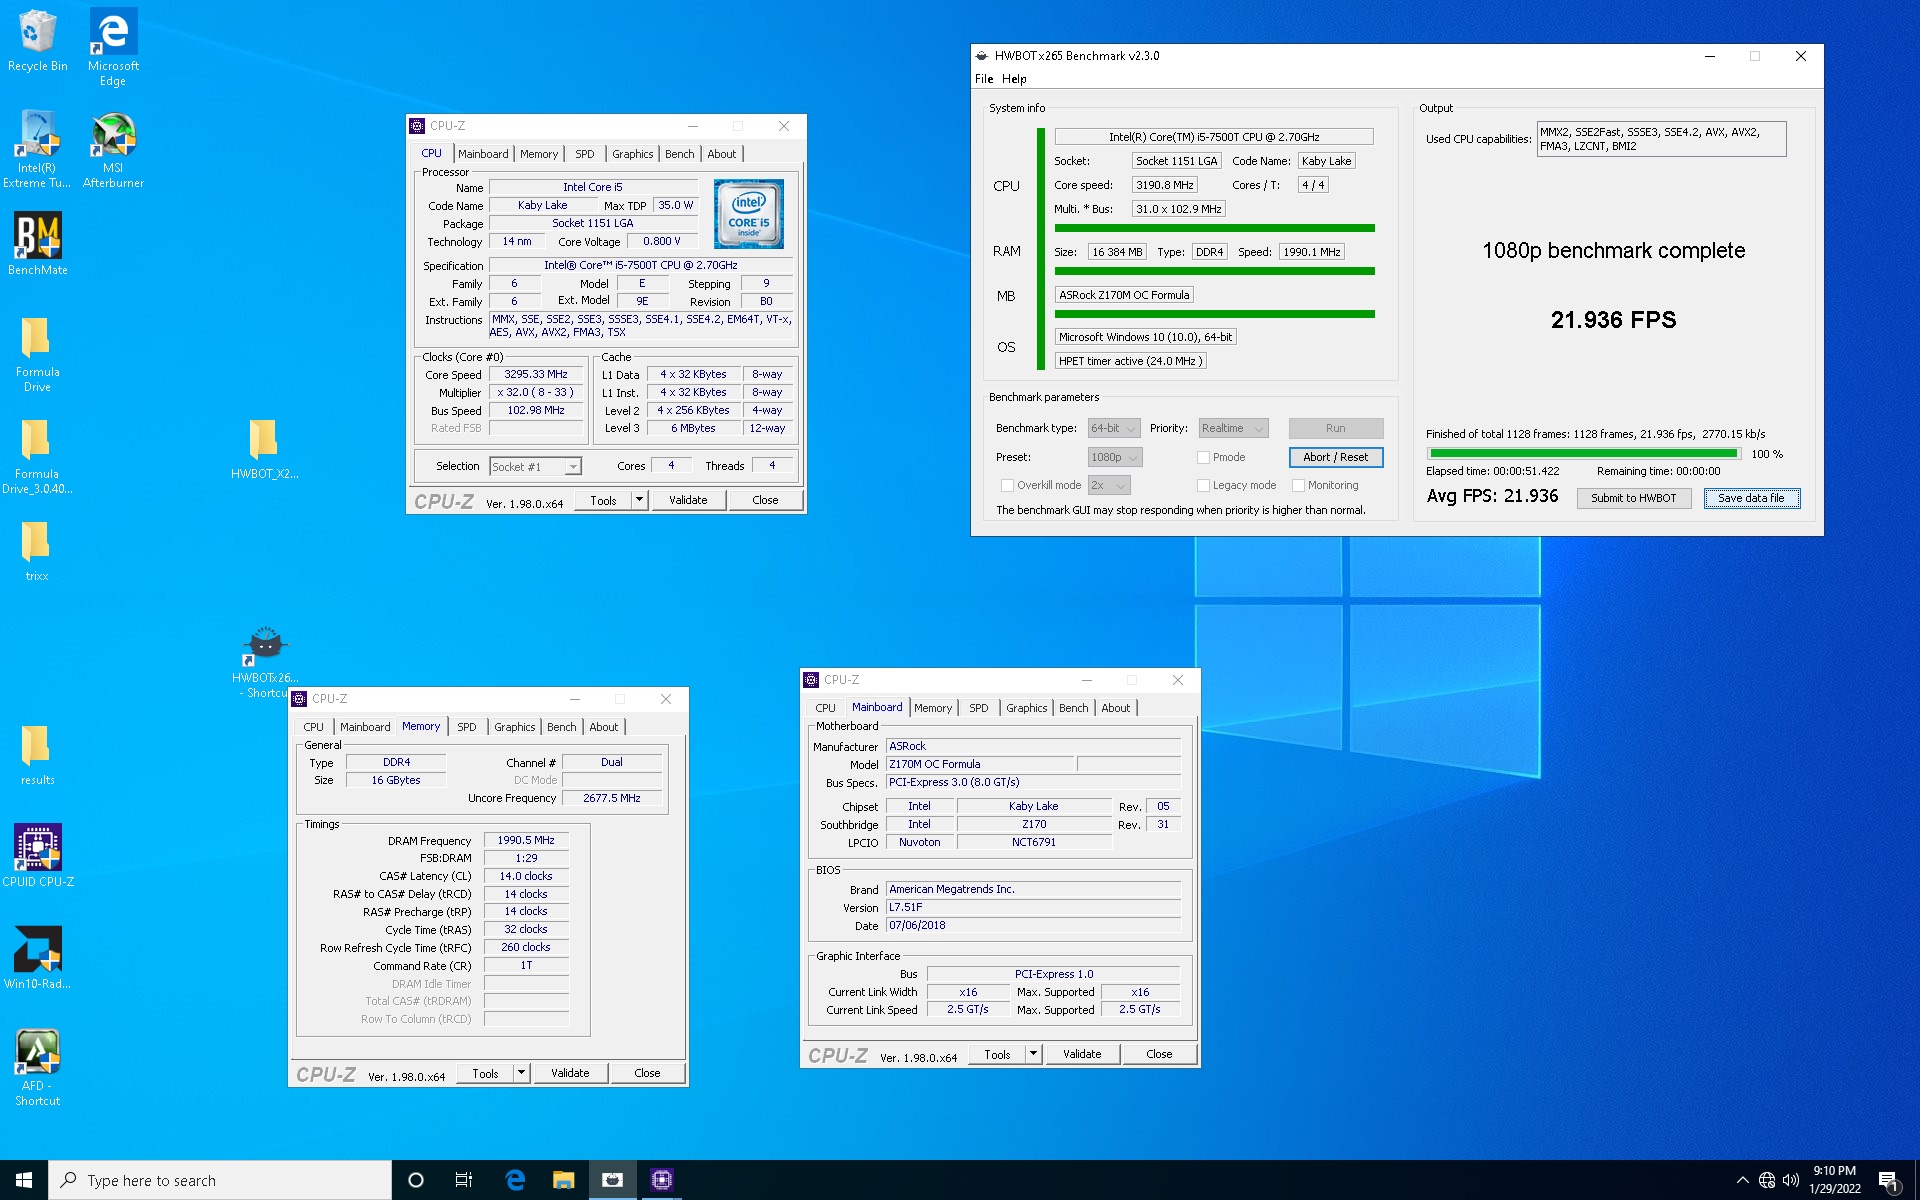The height and width of the screenshot is (1200, 1920).
Task: Open Intel Extreme Tuning desktop shortcut
Action: pos(37,149)
